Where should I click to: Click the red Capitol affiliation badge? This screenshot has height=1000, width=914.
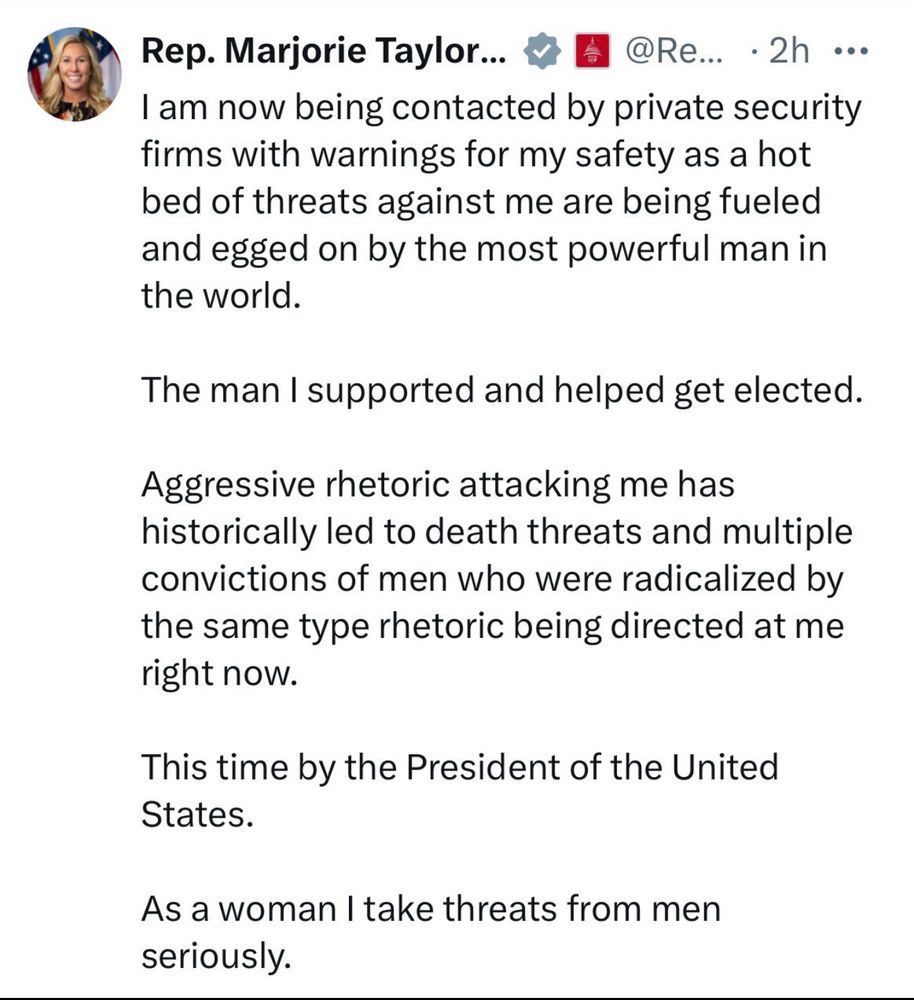(x=593, y=51)
